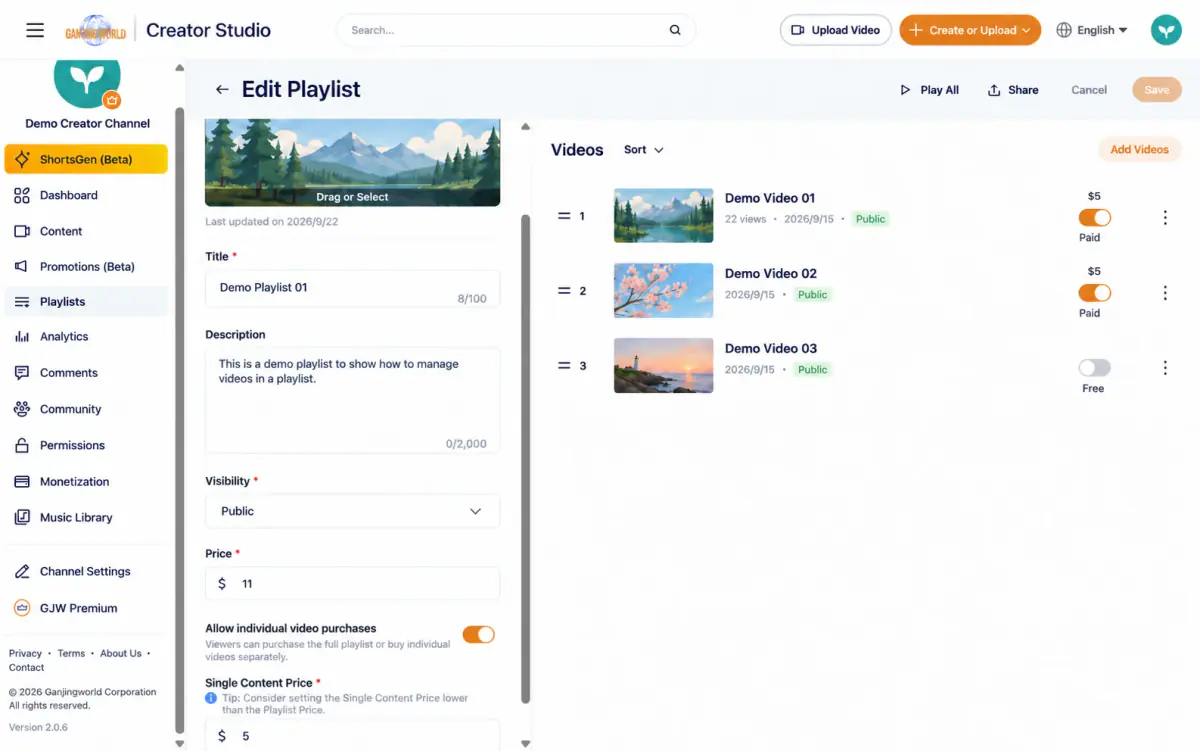Open the About Us footer link
This screenshot has height=751, width=1200.
(121, 653)
